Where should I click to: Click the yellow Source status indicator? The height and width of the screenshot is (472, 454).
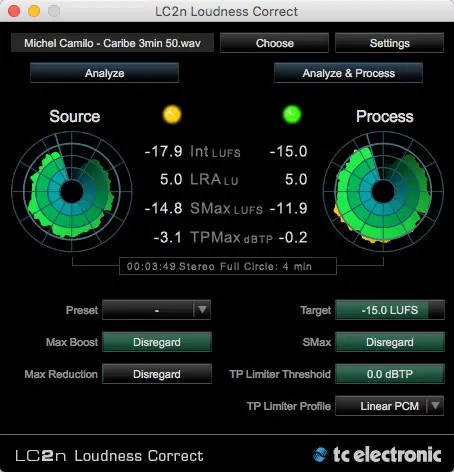pyautogui.click(x=172, y=114)
